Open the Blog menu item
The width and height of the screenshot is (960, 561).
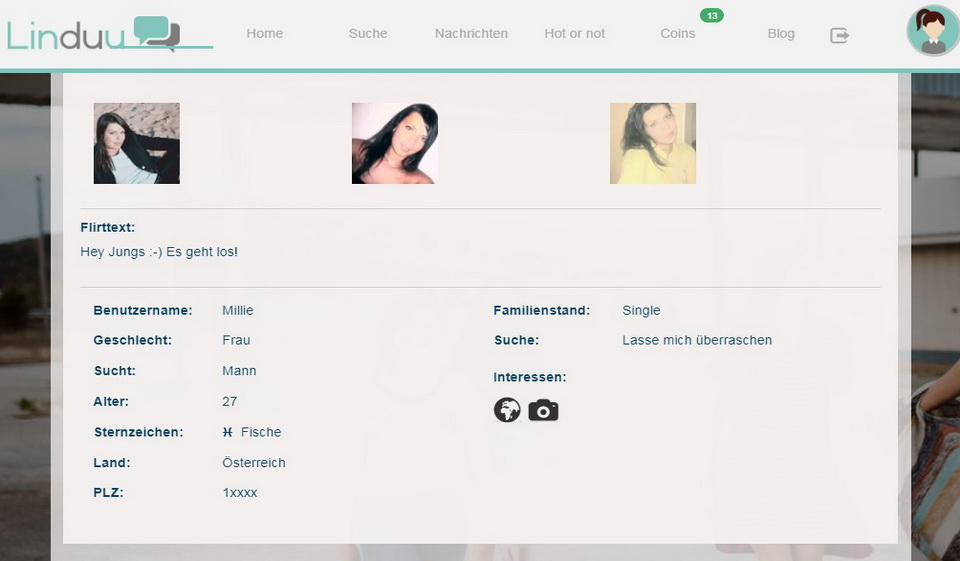click(x=781, y=34)
